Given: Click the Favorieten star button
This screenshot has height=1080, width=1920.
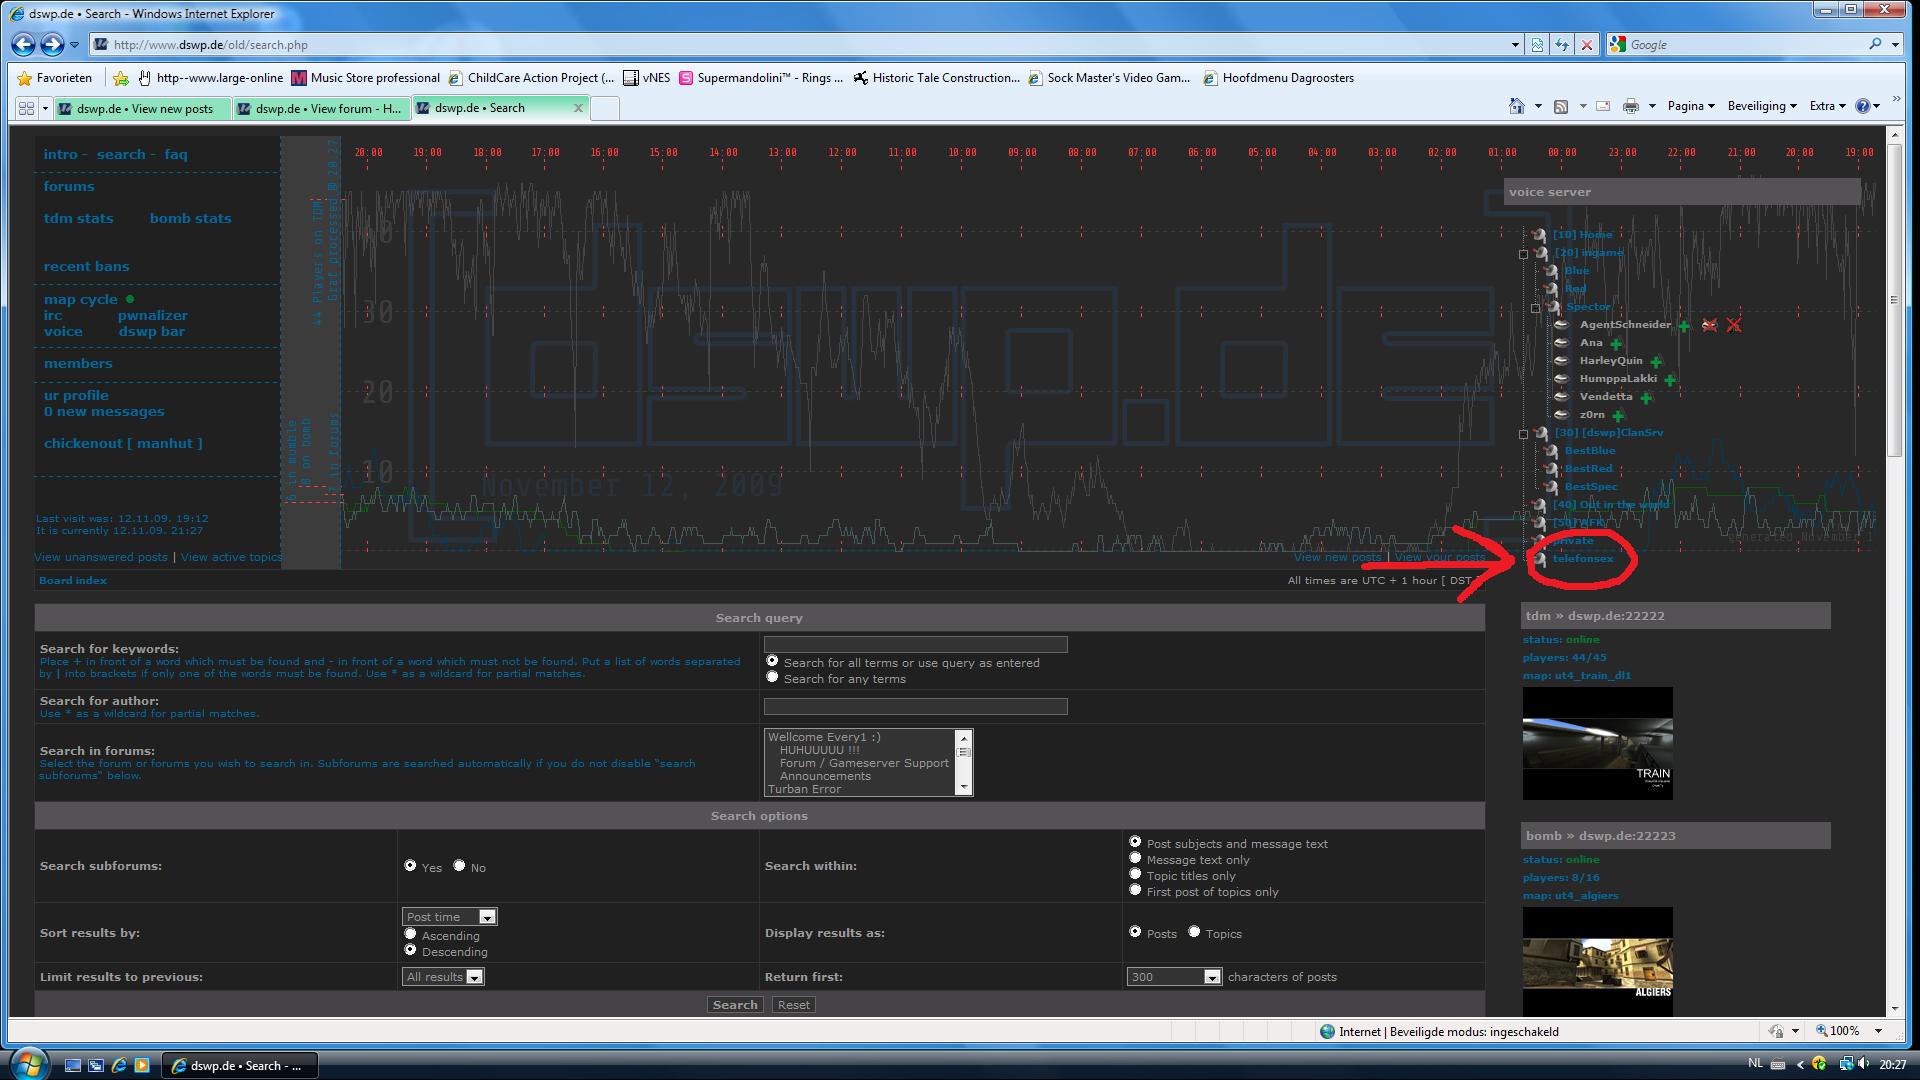Looking at the screenshot, I should tap(55, 77).
